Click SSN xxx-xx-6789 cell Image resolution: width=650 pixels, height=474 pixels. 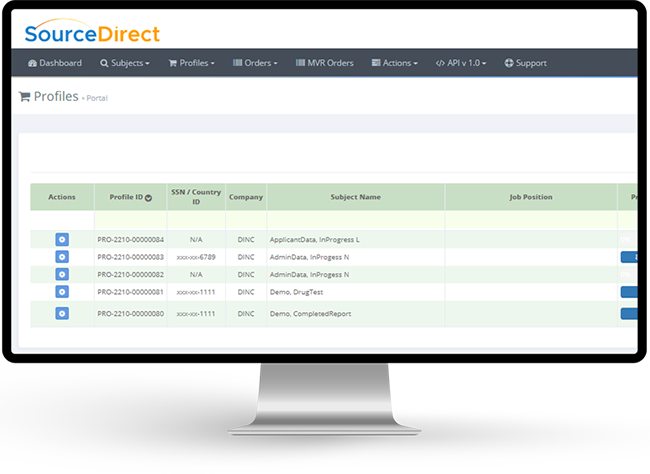click(196, 257)
